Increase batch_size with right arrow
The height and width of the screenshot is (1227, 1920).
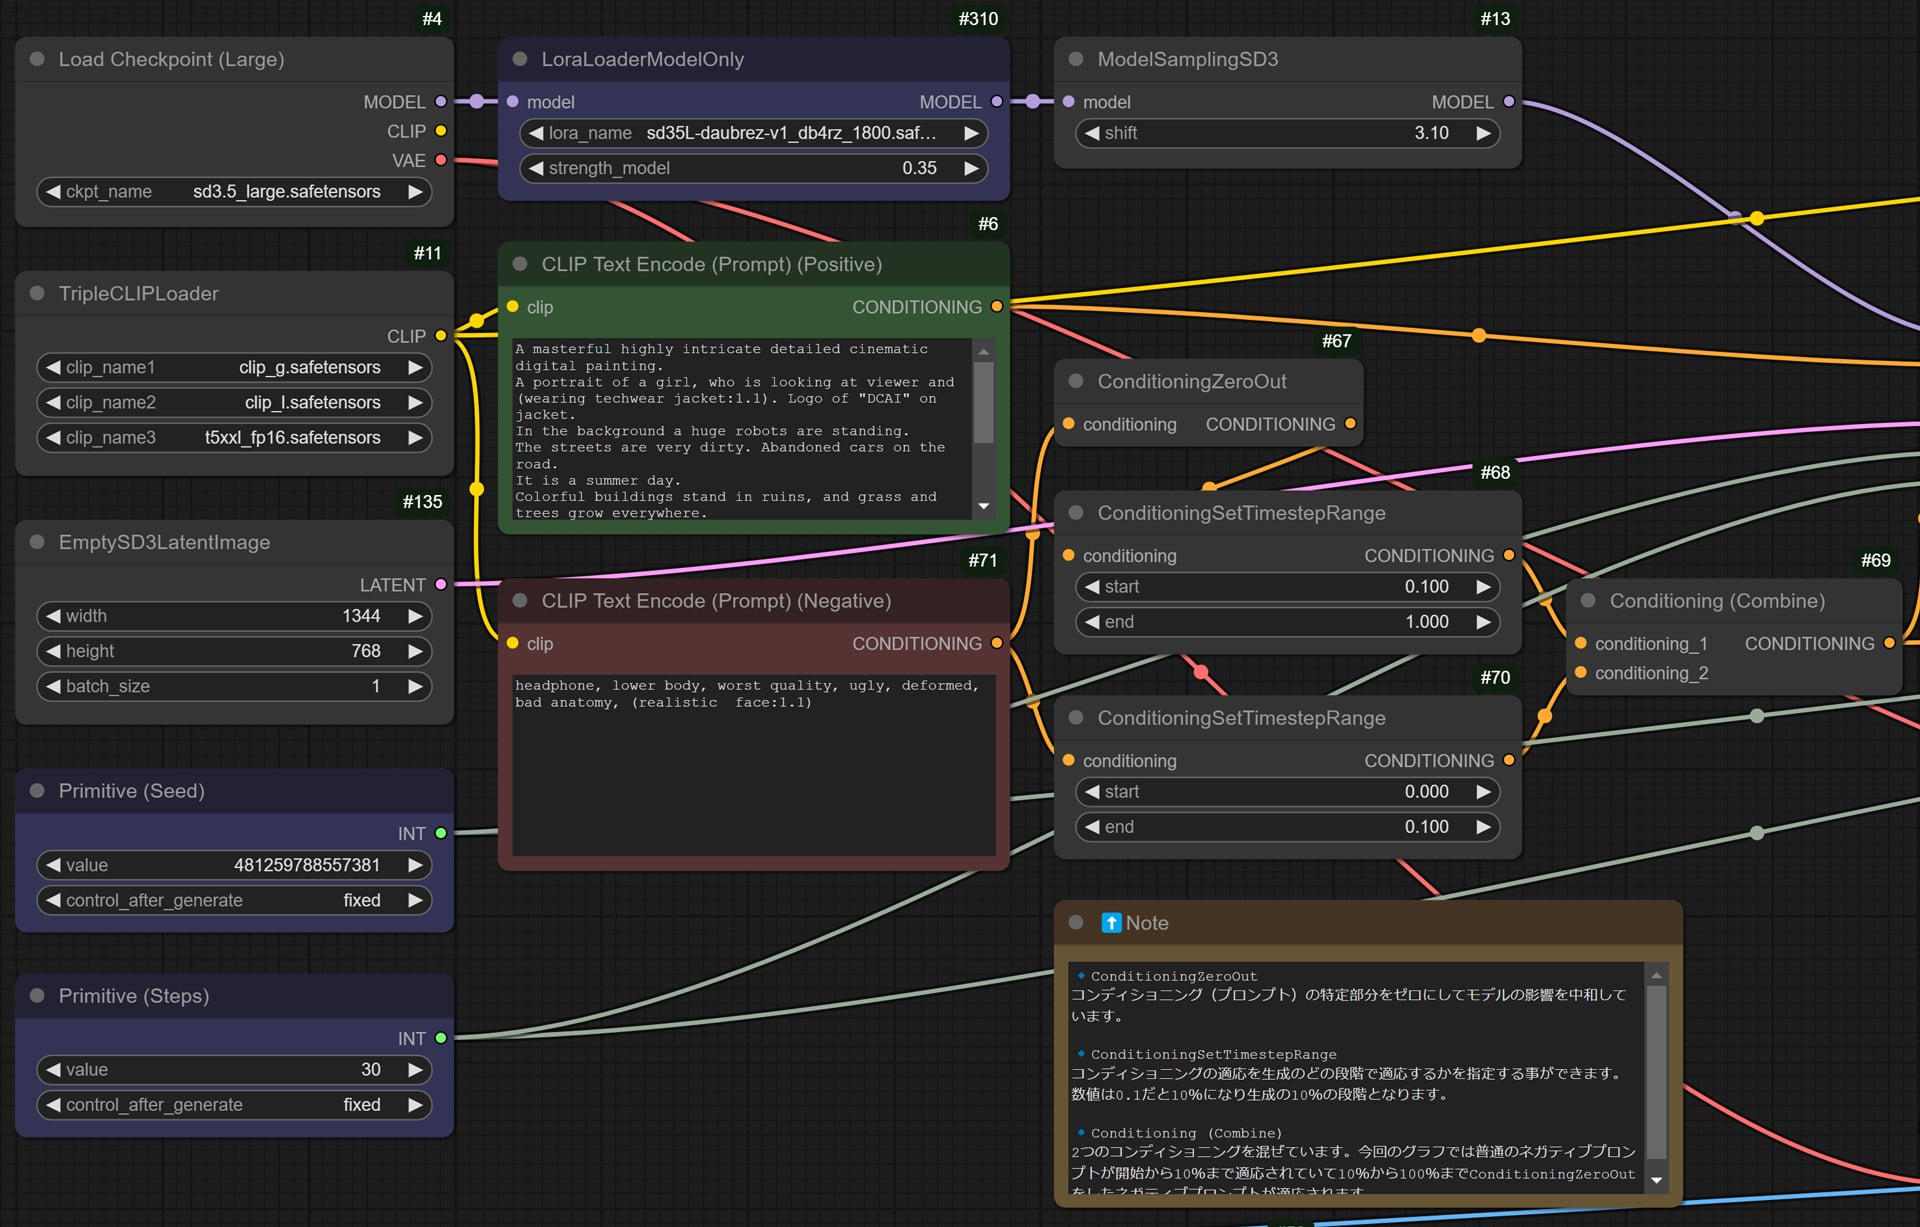(x=415, y=686)
